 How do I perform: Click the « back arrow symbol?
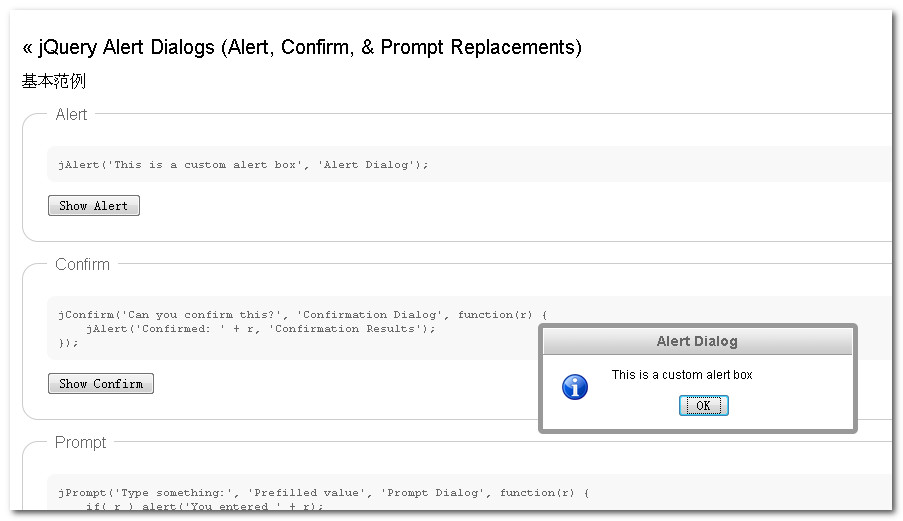[27, 48]
